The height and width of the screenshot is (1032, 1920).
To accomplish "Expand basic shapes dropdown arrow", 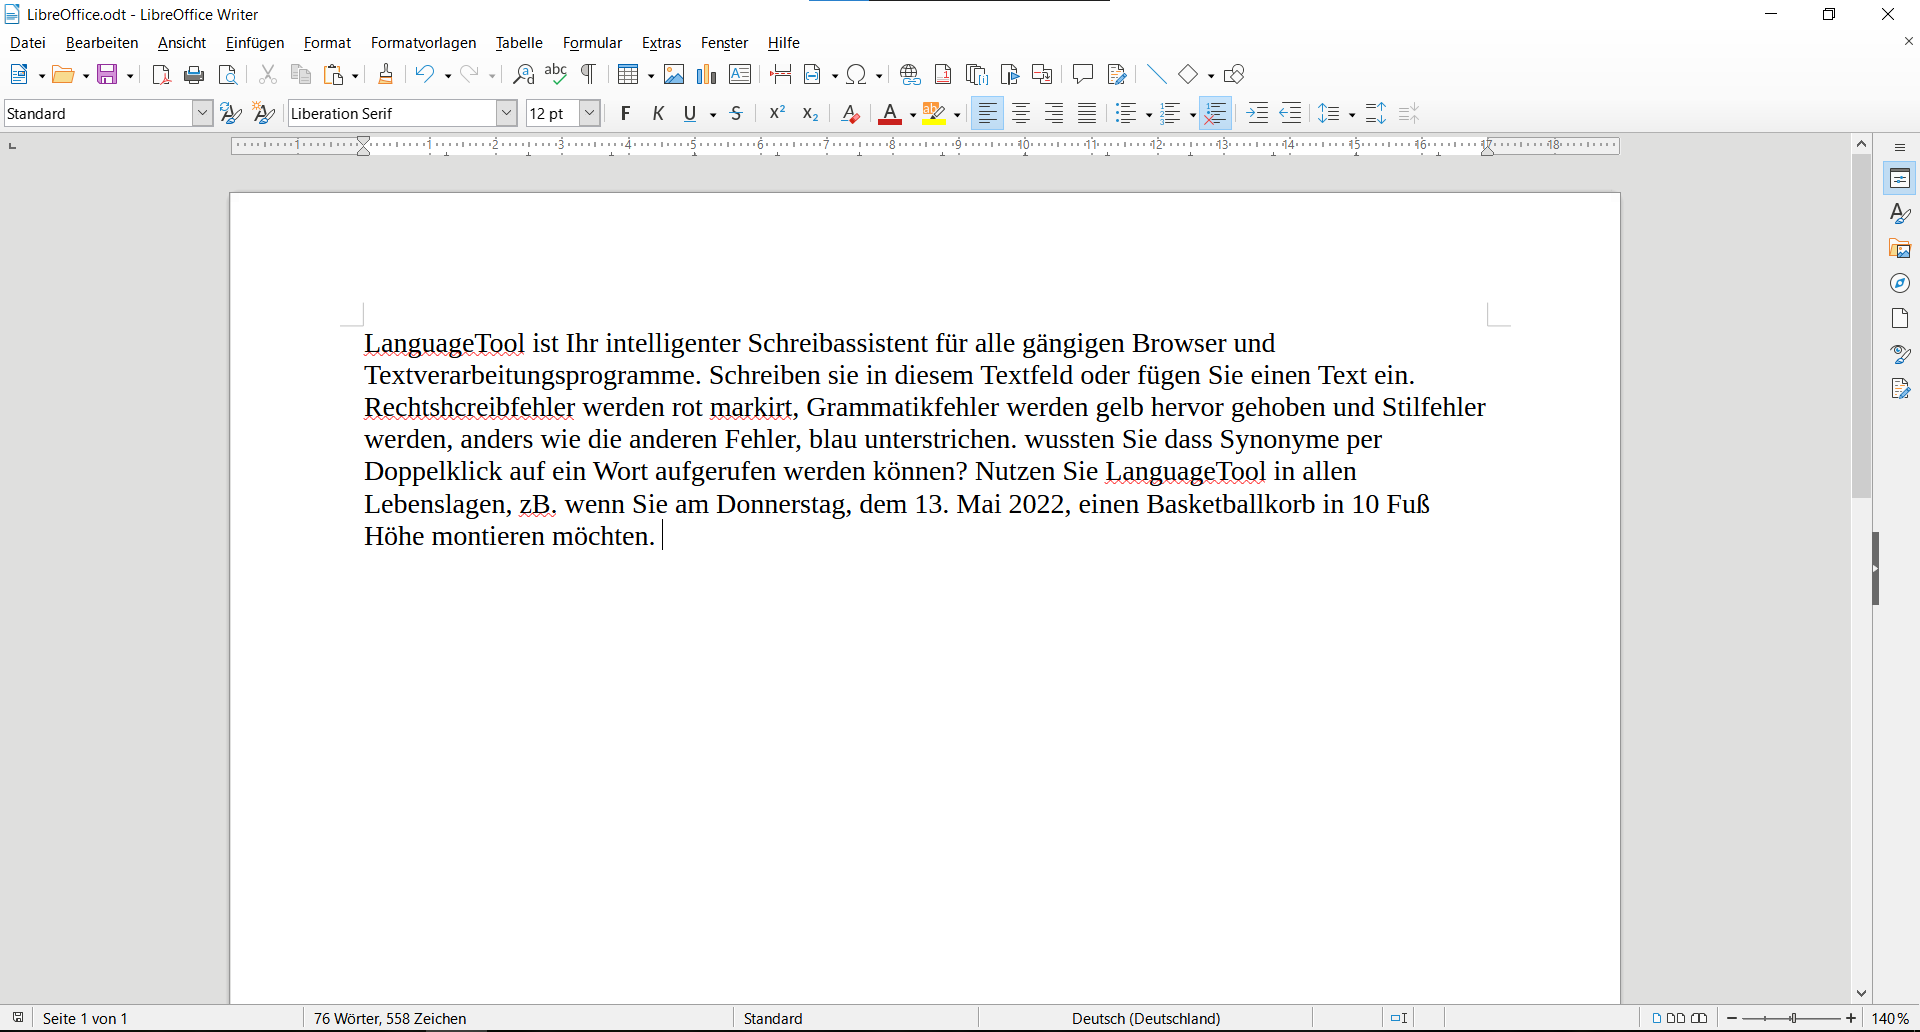I will pyautogui.click(x=1211, y=75).
